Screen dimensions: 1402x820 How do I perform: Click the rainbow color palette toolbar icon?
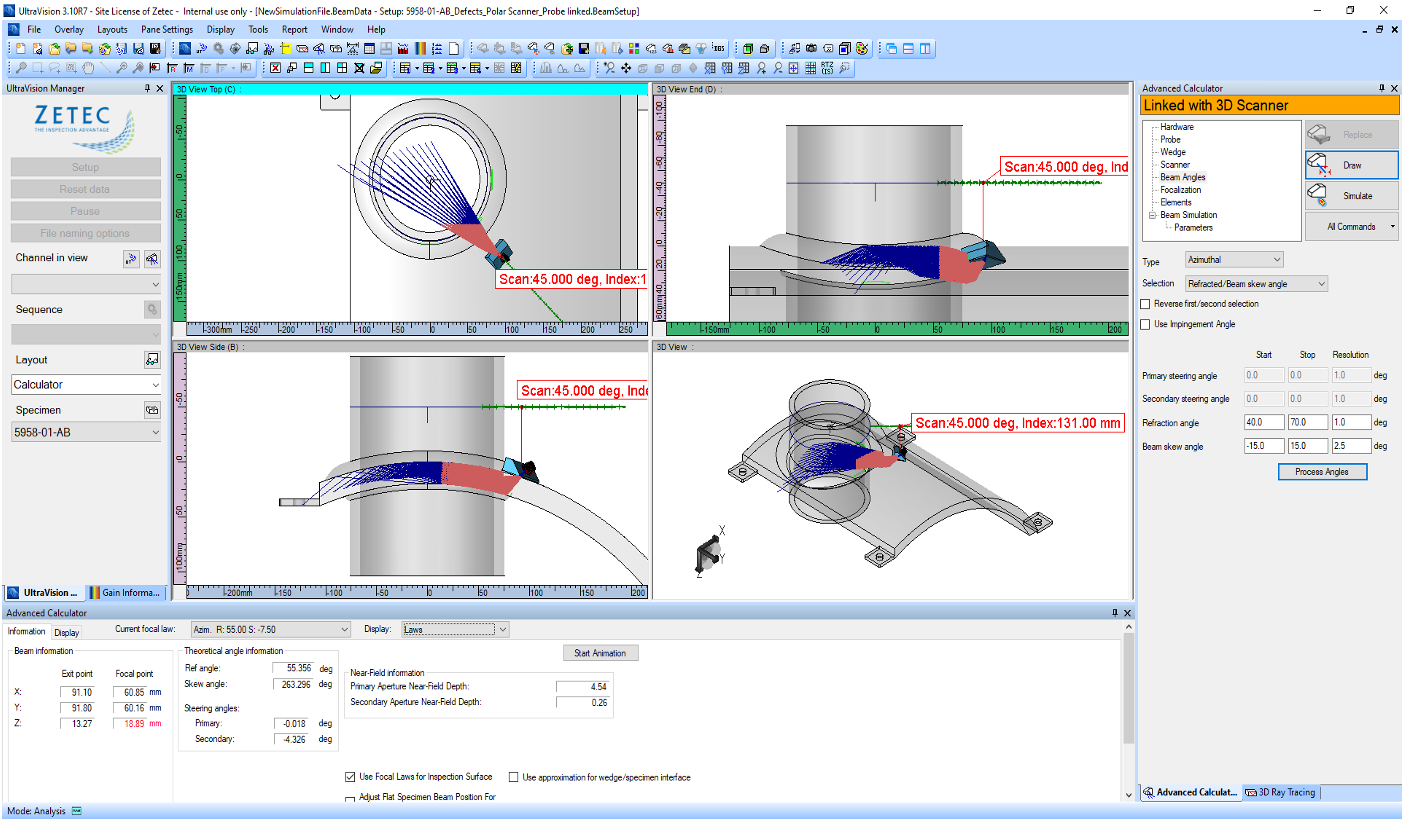(x=420, y=48)
